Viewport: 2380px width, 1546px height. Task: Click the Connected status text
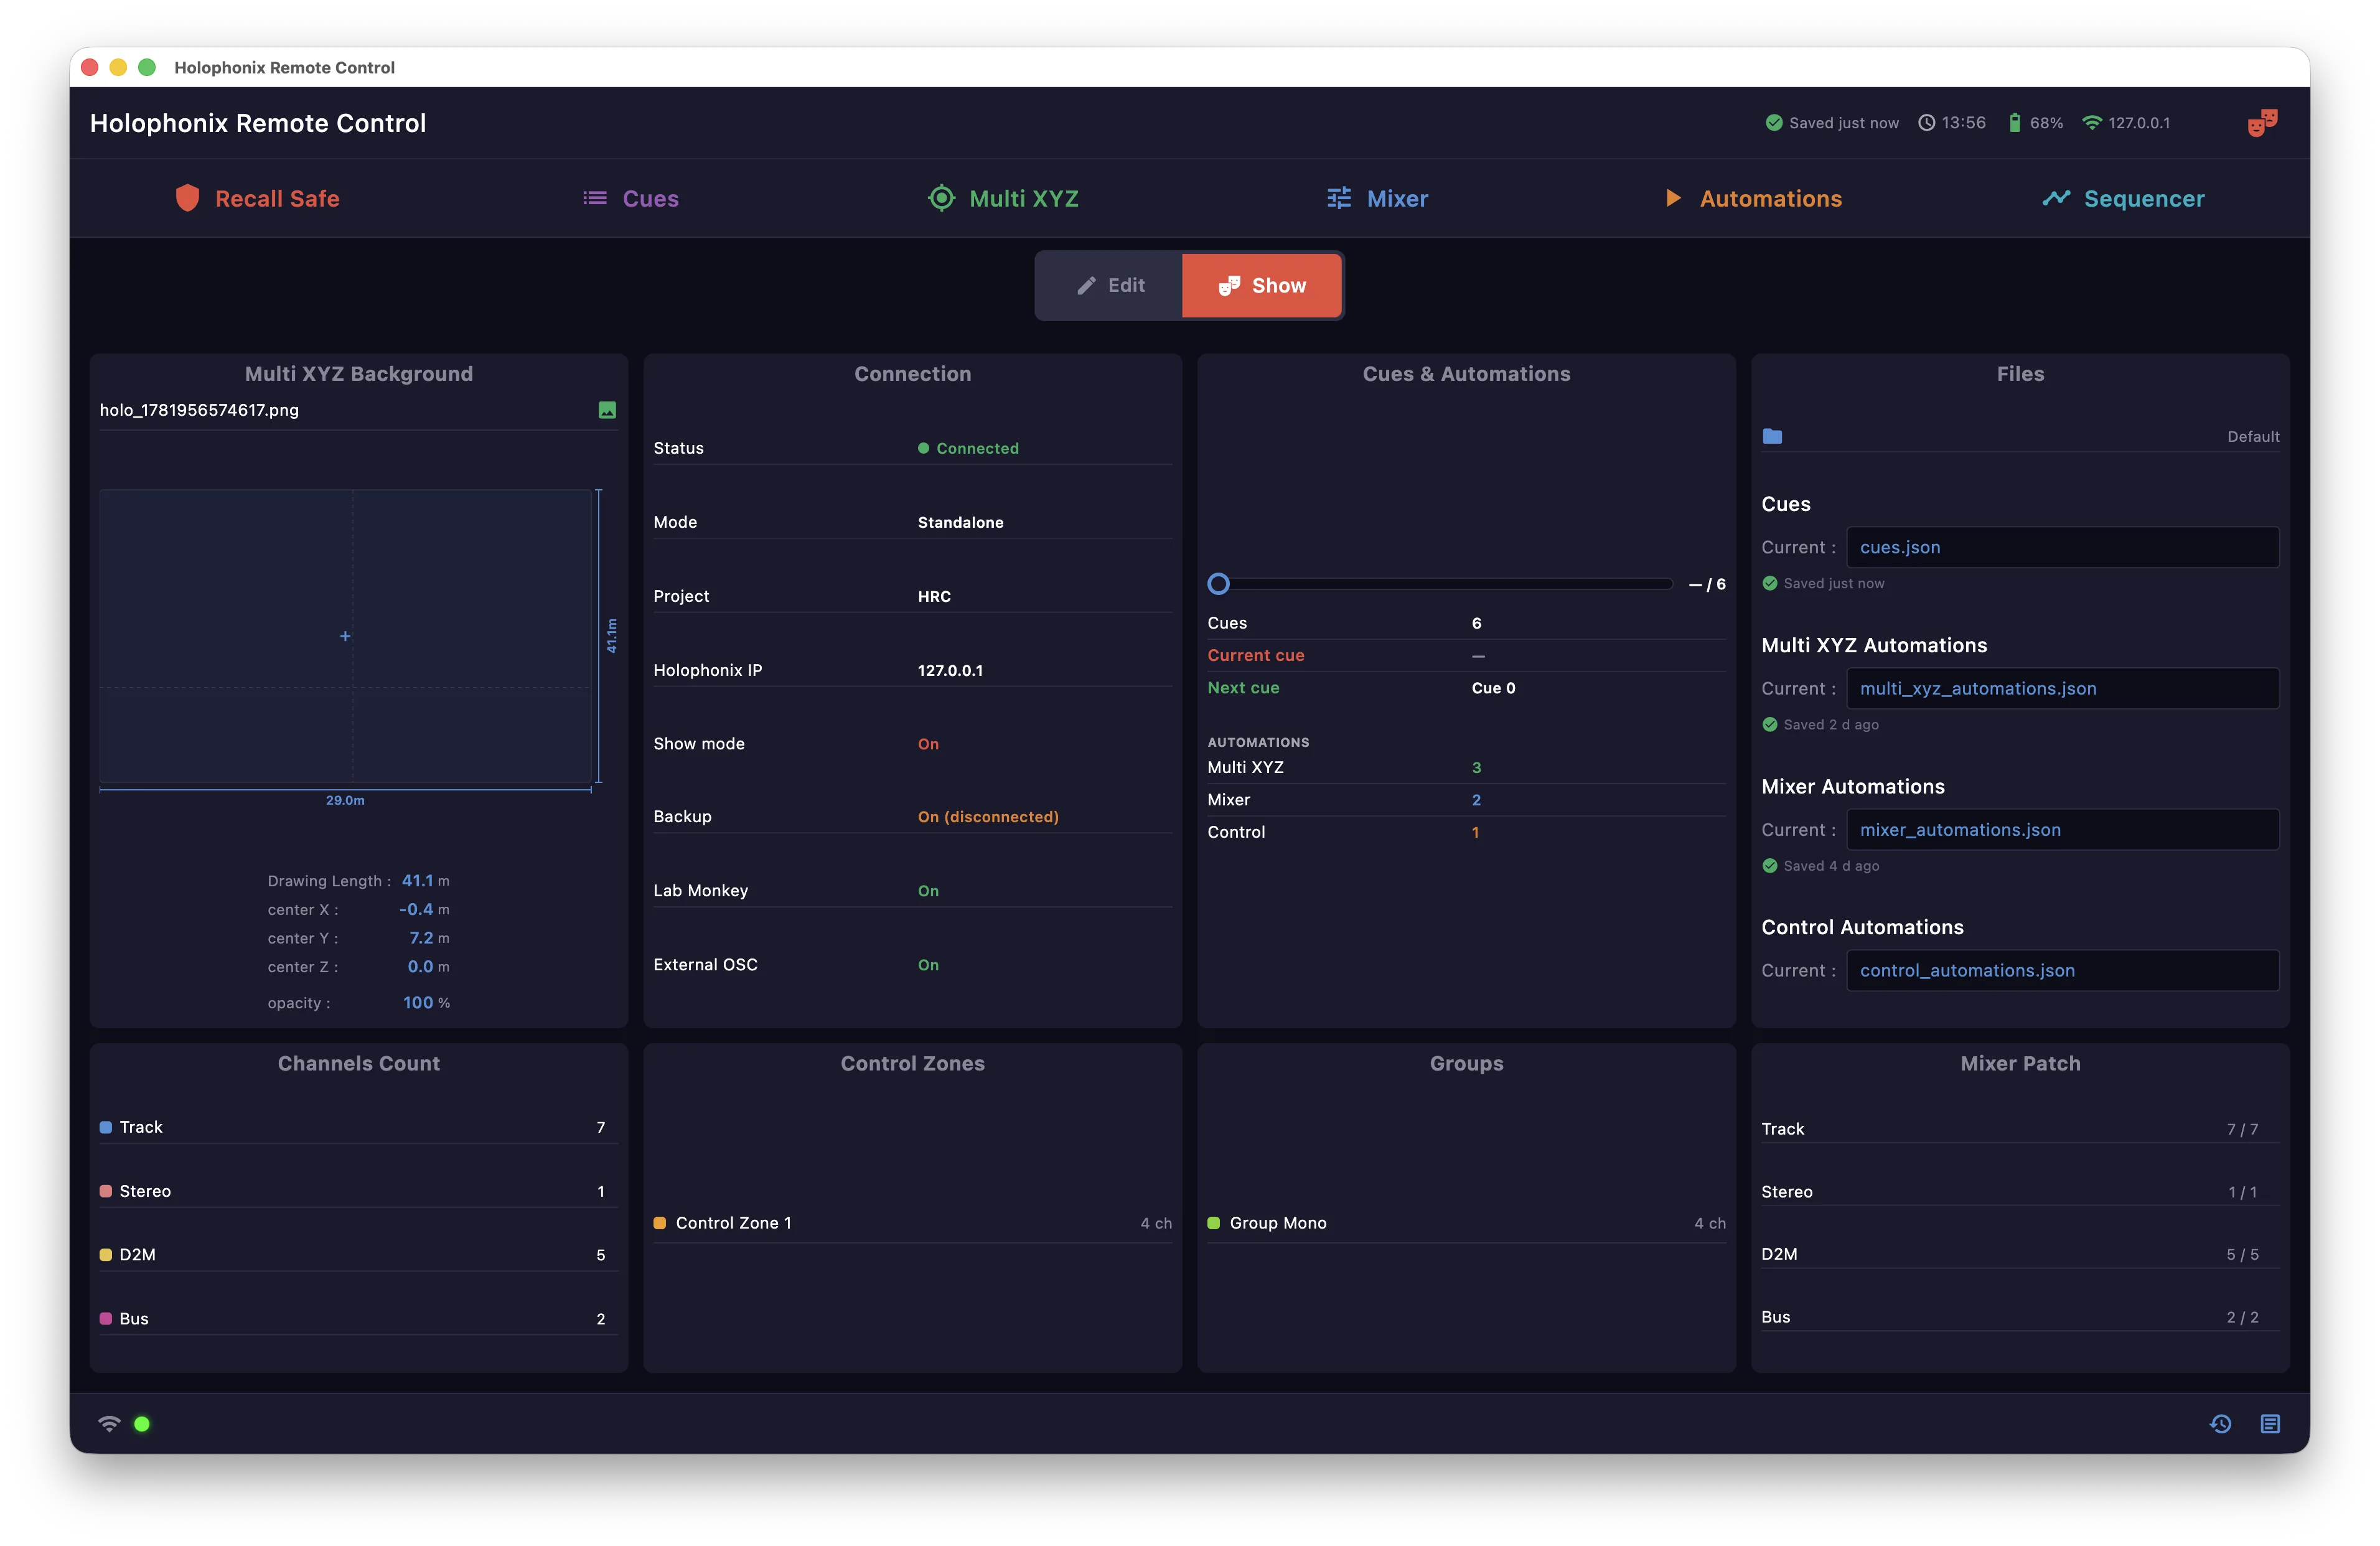[x=977, y=448]
